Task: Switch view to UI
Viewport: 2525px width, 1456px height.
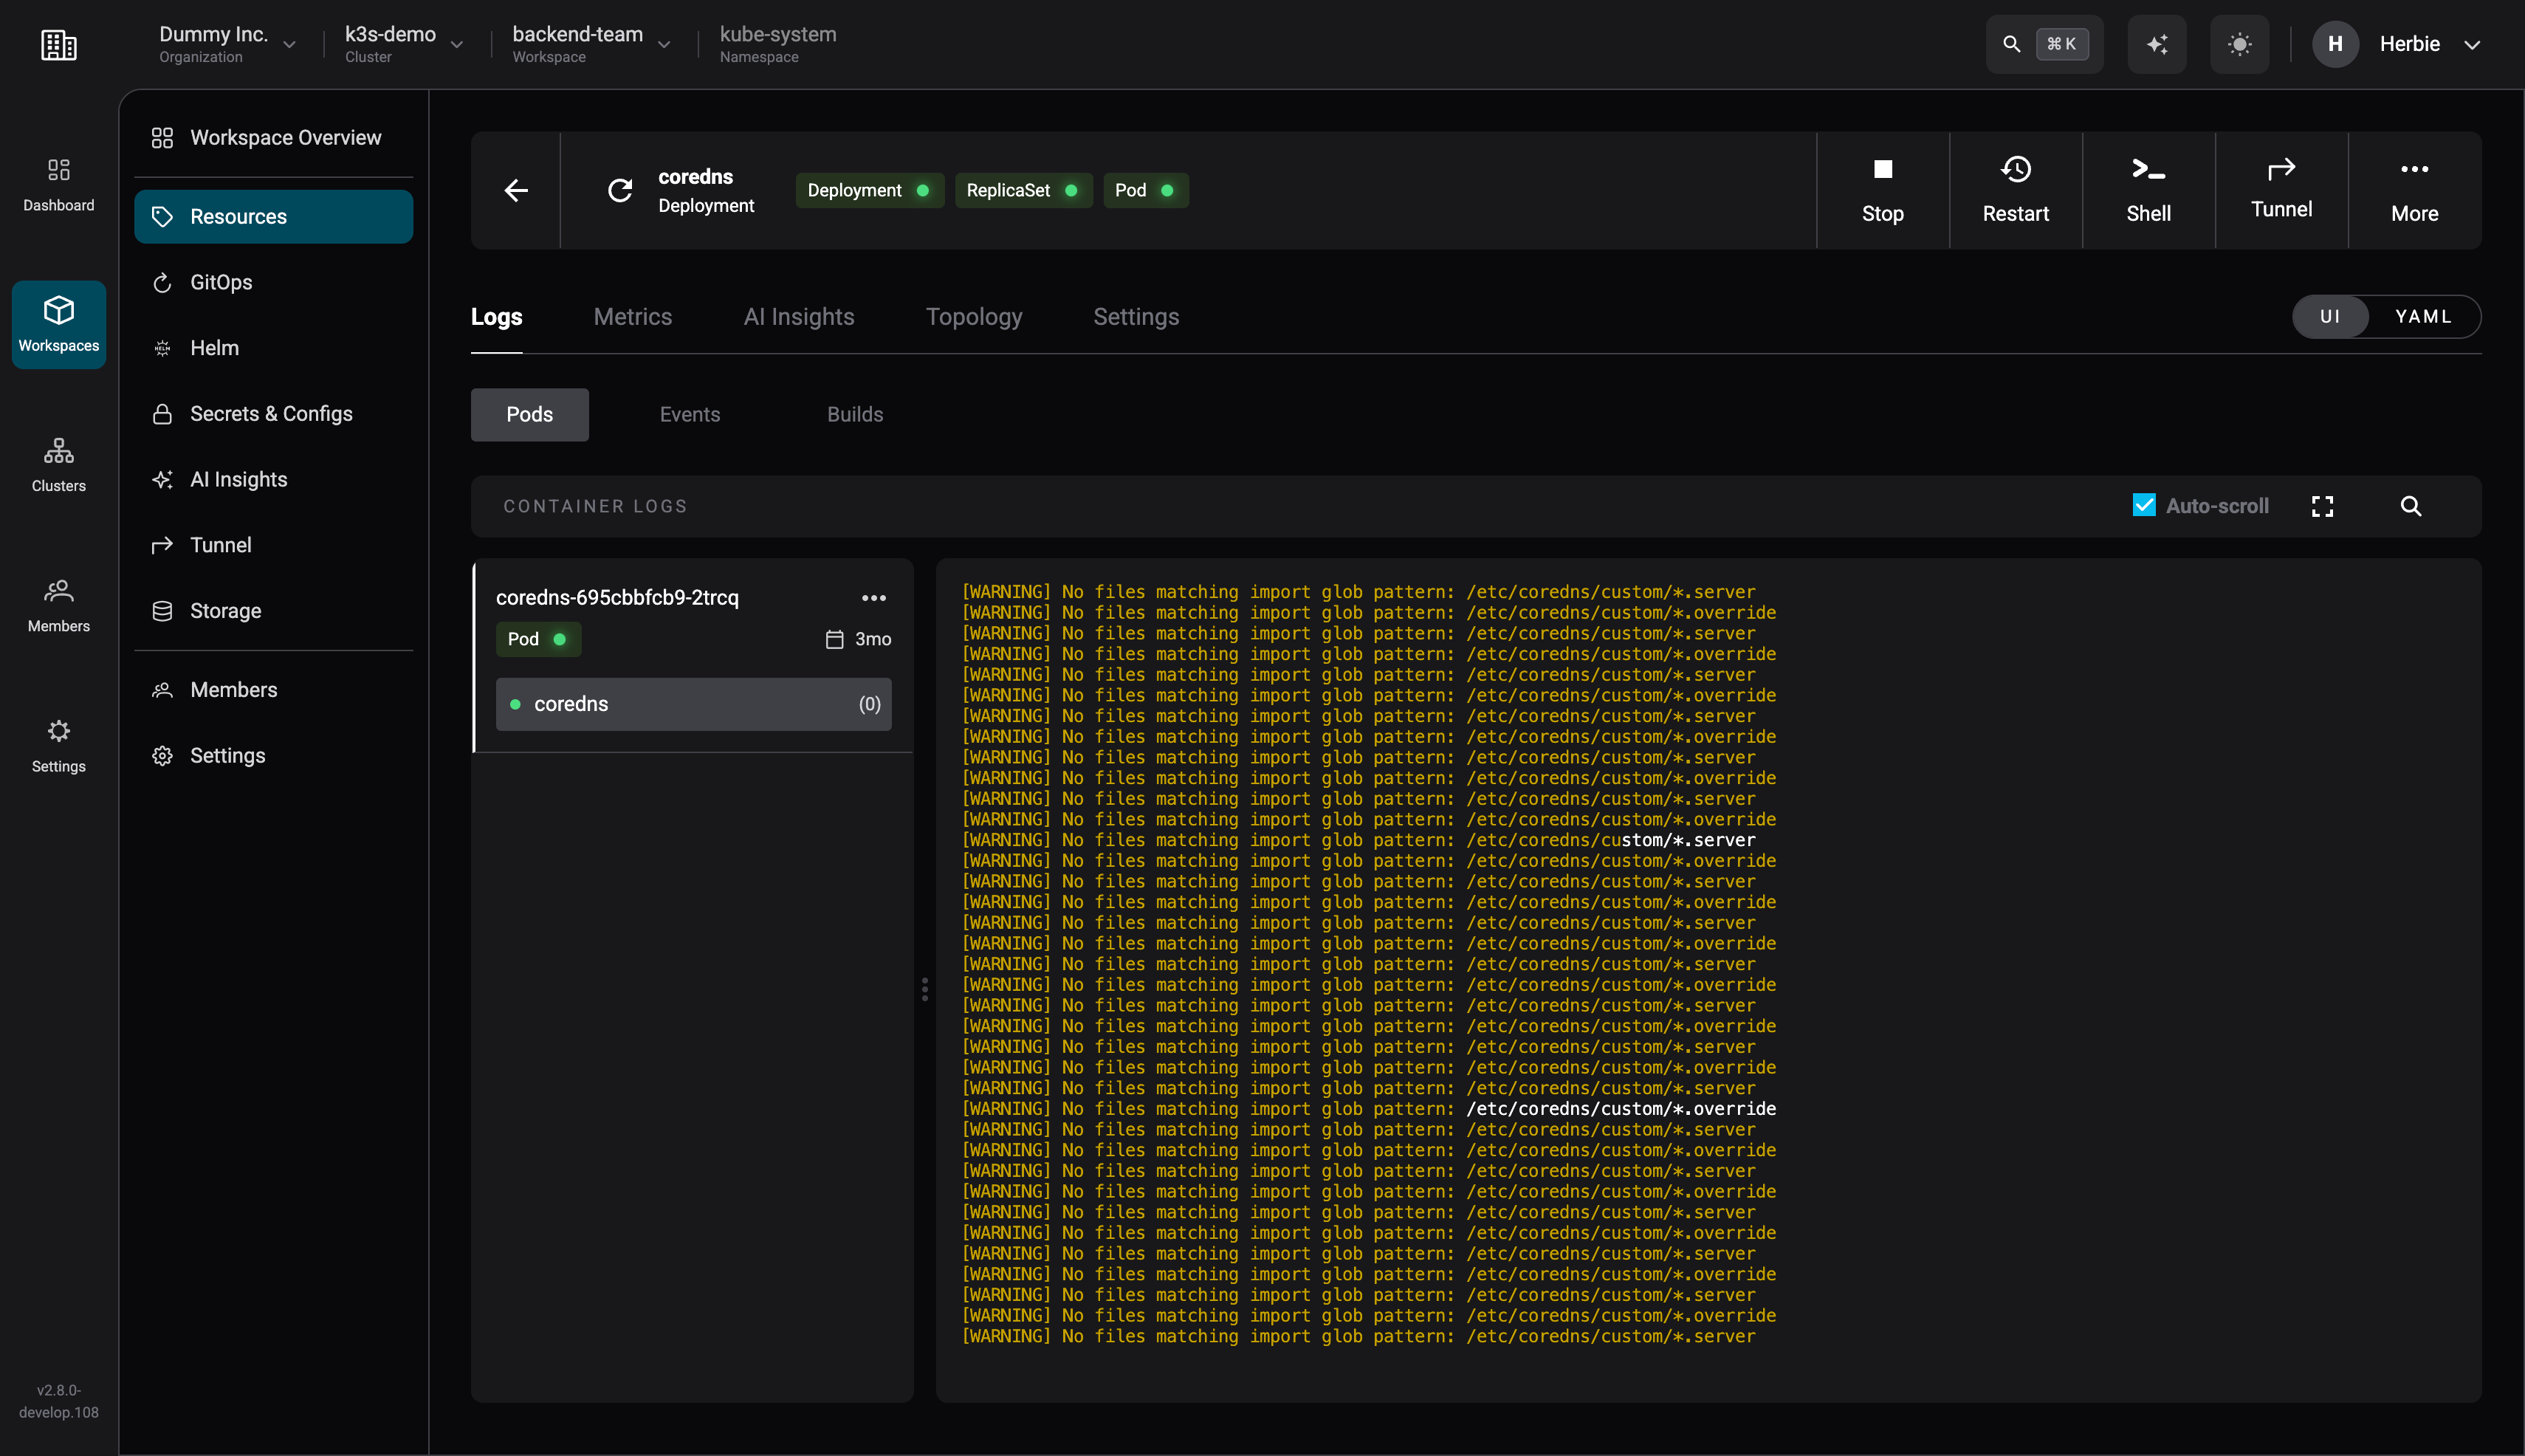Action: [x=2330, y=316]
